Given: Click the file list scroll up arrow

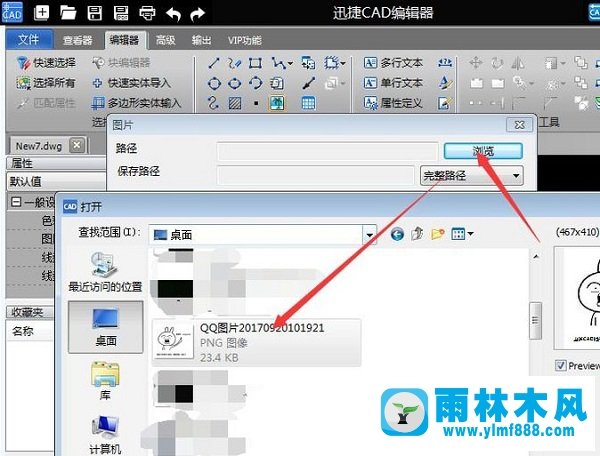Looking at the screenshot, I should coord(536,257).
